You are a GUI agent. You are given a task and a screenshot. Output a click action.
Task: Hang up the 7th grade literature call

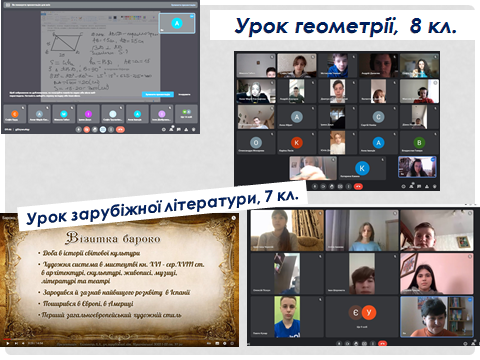pyautogui.click(x=382, y=343)
